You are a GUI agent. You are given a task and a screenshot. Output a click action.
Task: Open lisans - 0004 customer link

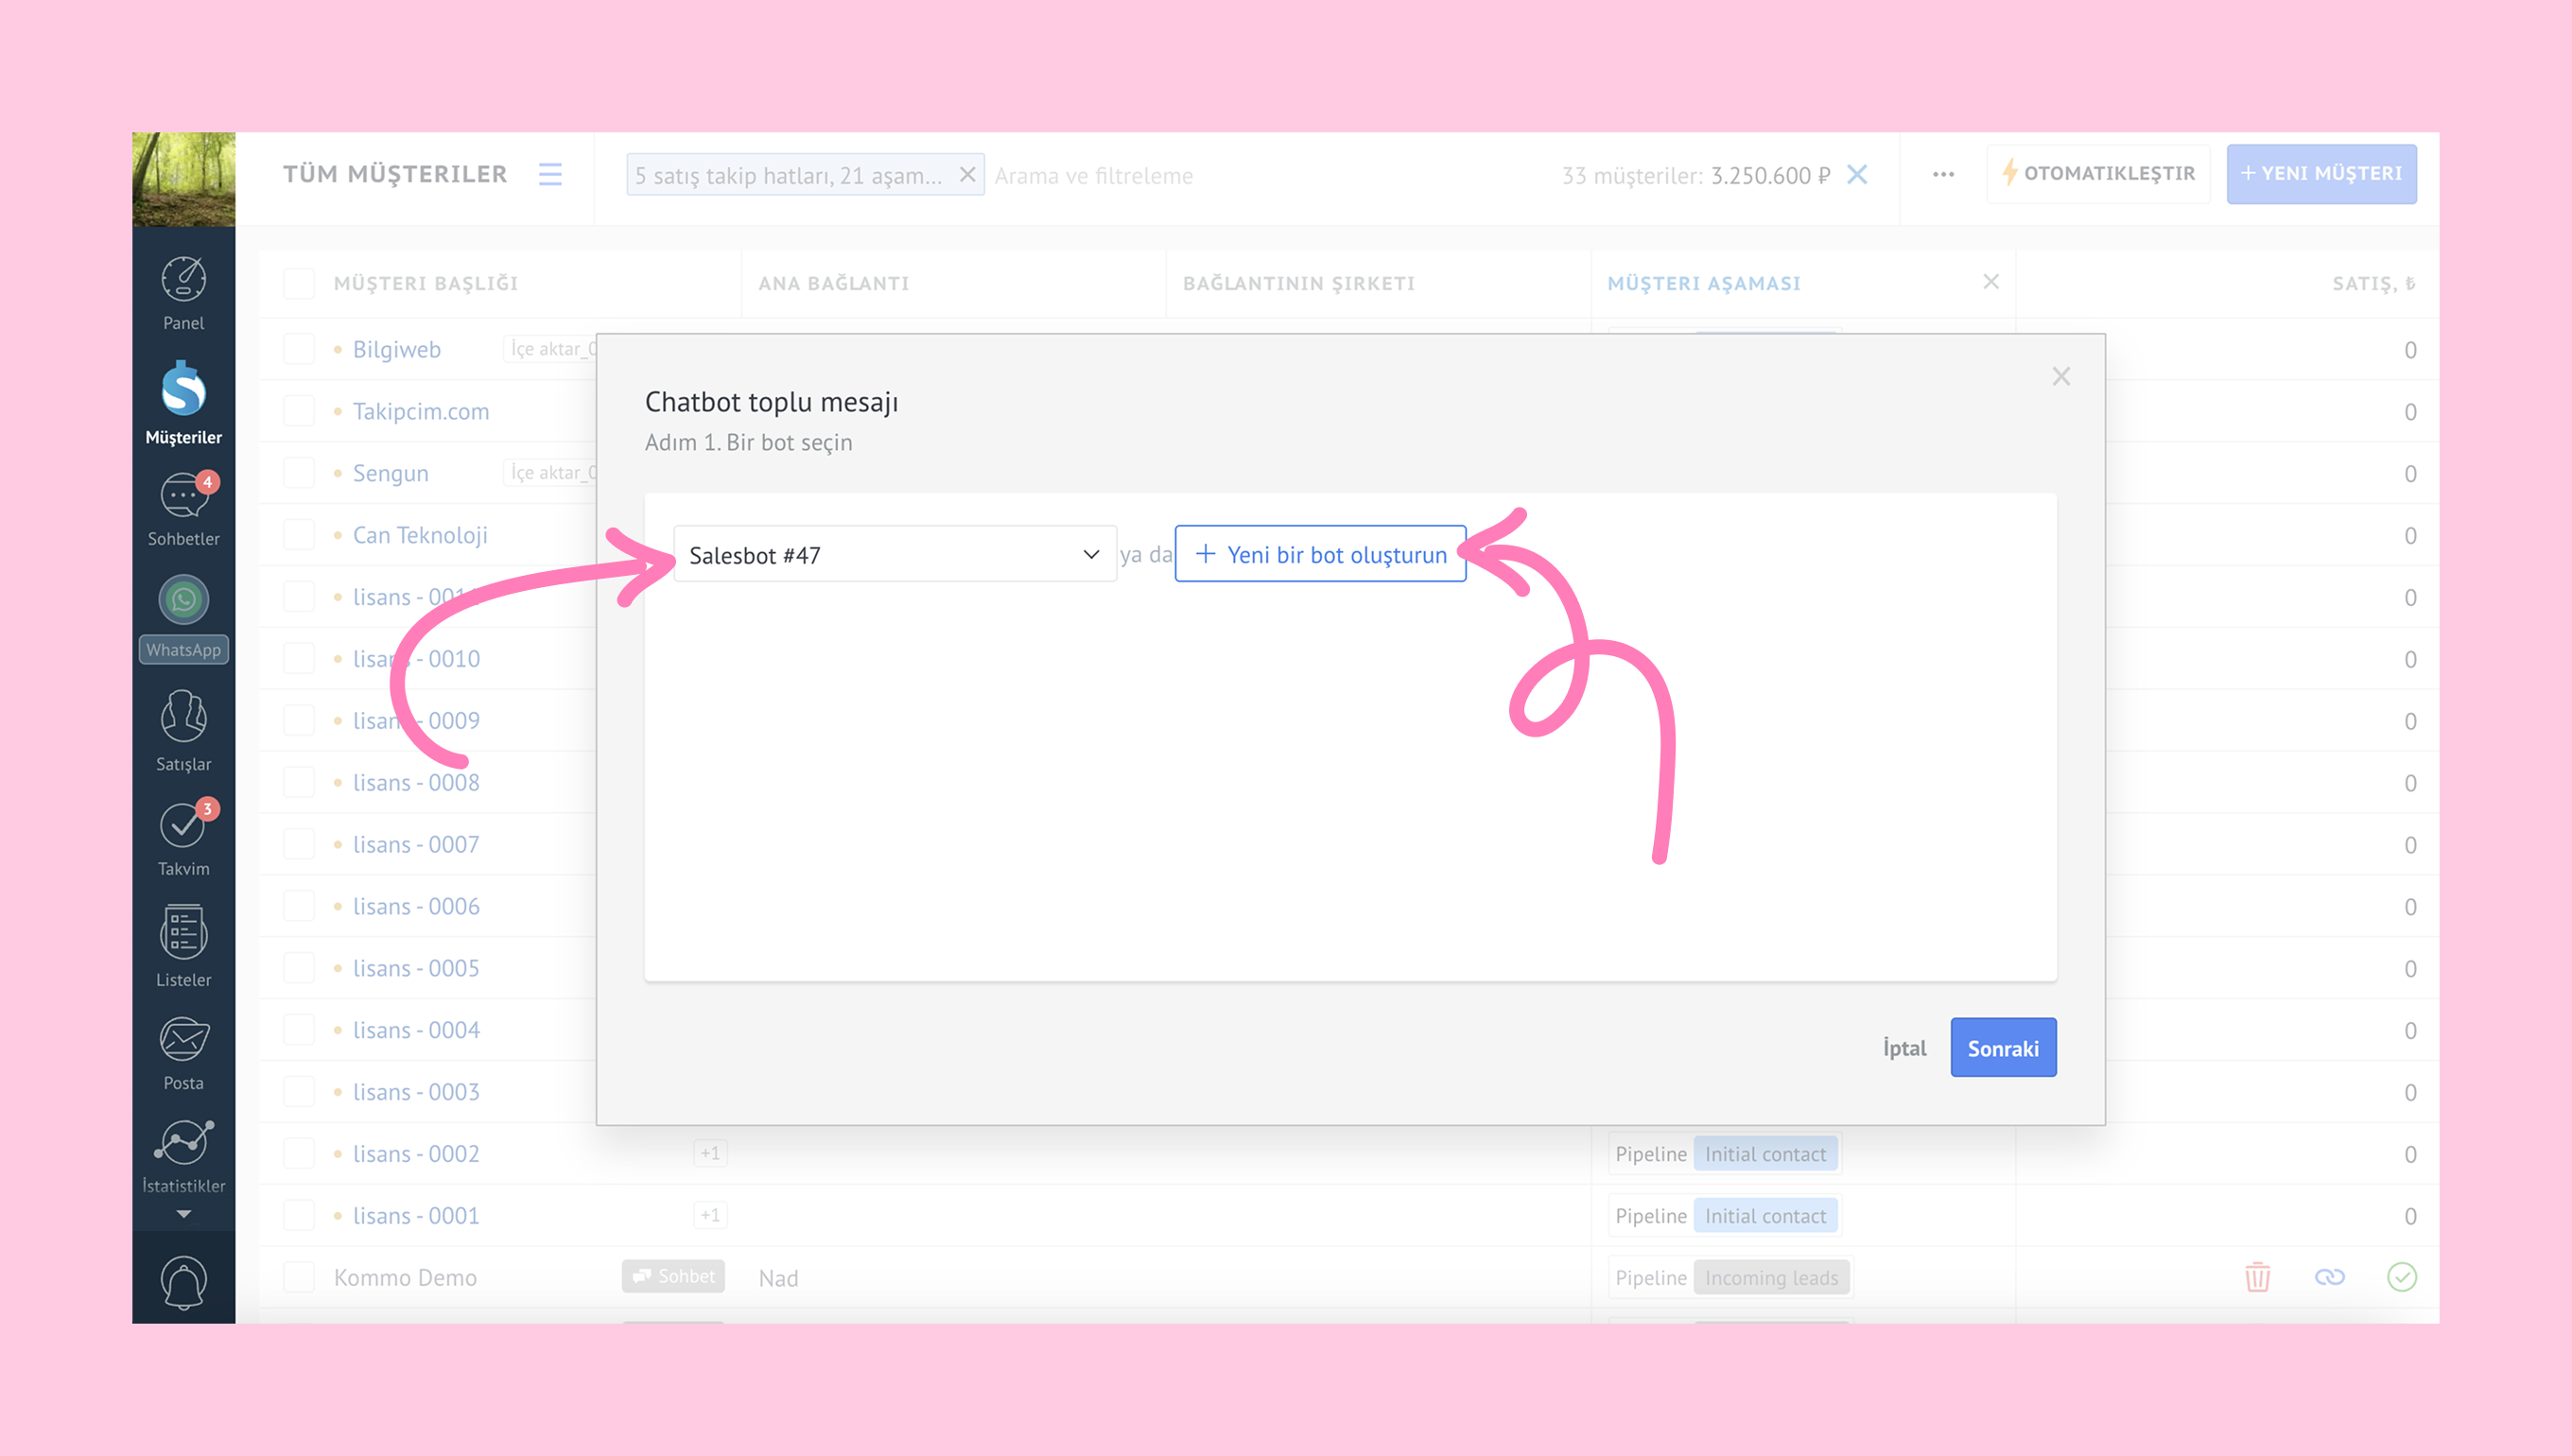coord(416,1030)
